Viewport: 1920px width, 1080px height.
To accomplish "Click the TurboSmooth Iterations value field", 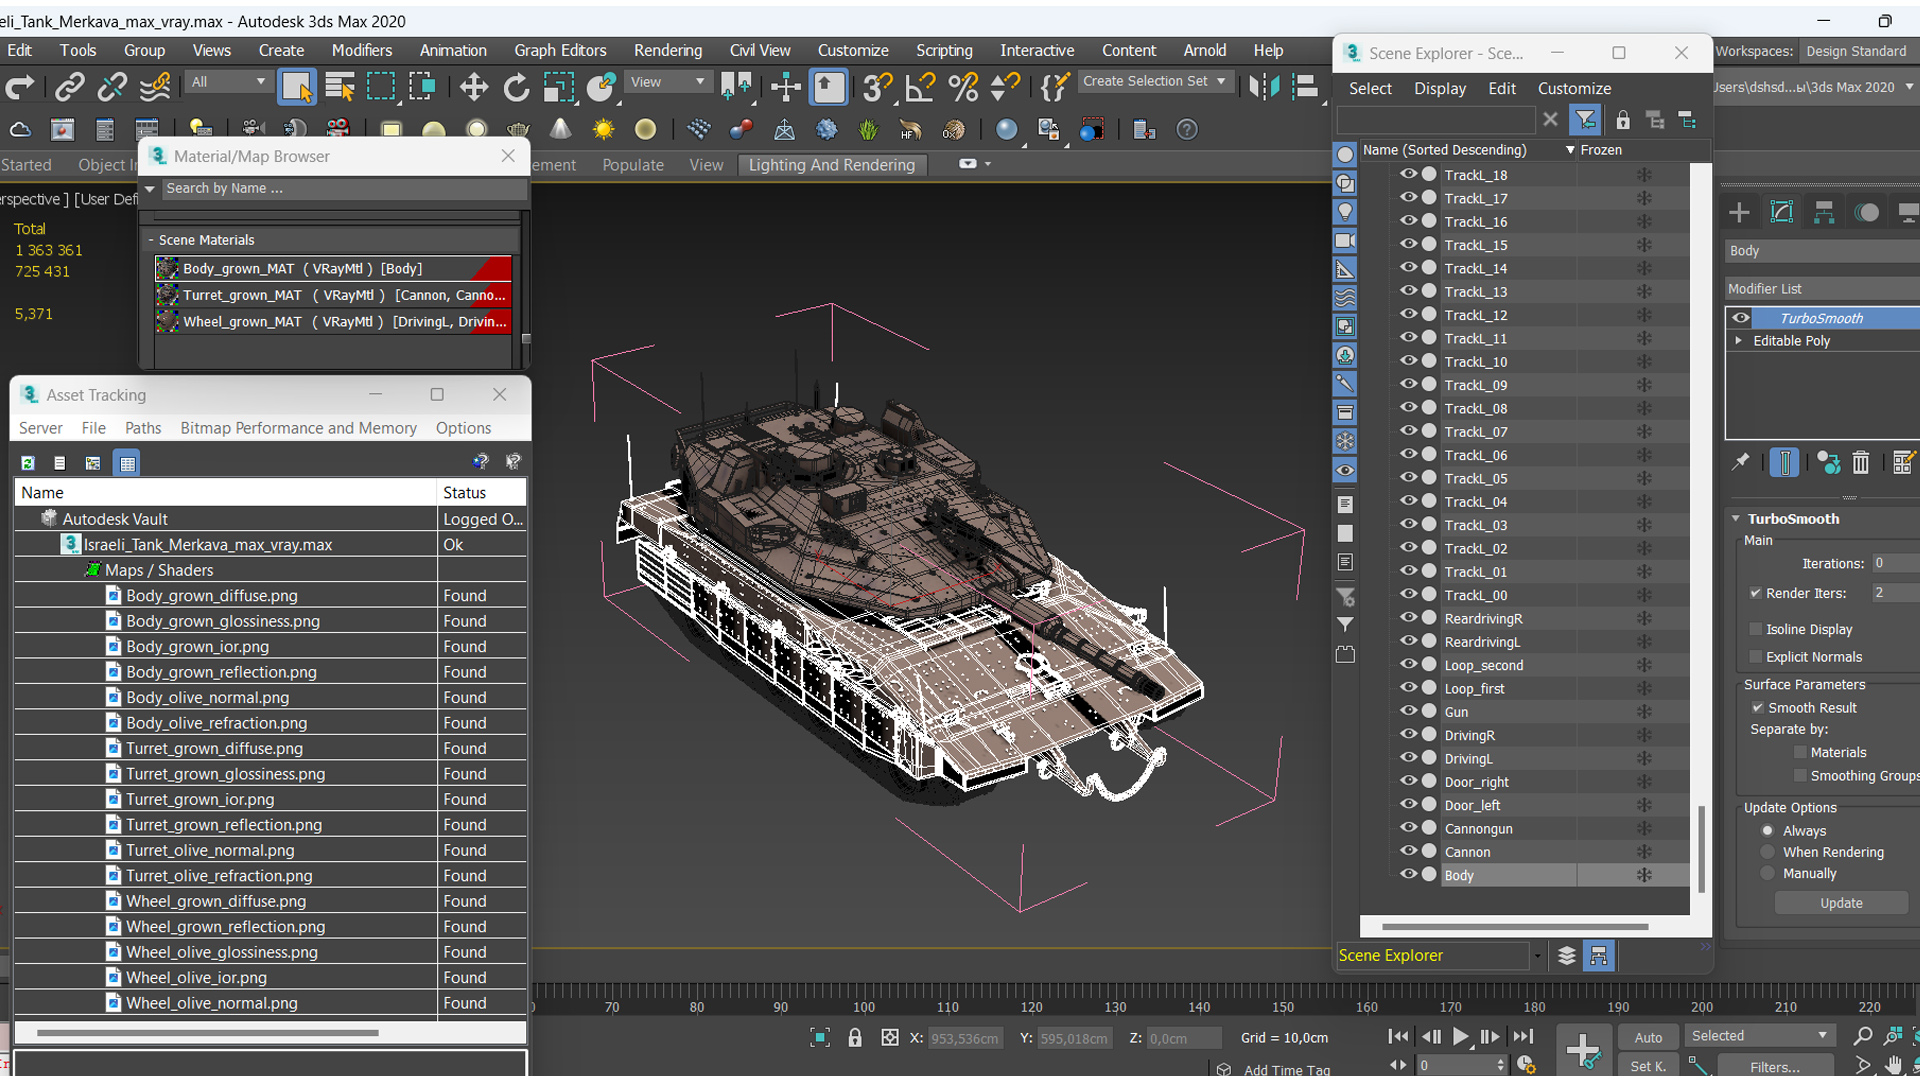I will tap(1895, 563).
